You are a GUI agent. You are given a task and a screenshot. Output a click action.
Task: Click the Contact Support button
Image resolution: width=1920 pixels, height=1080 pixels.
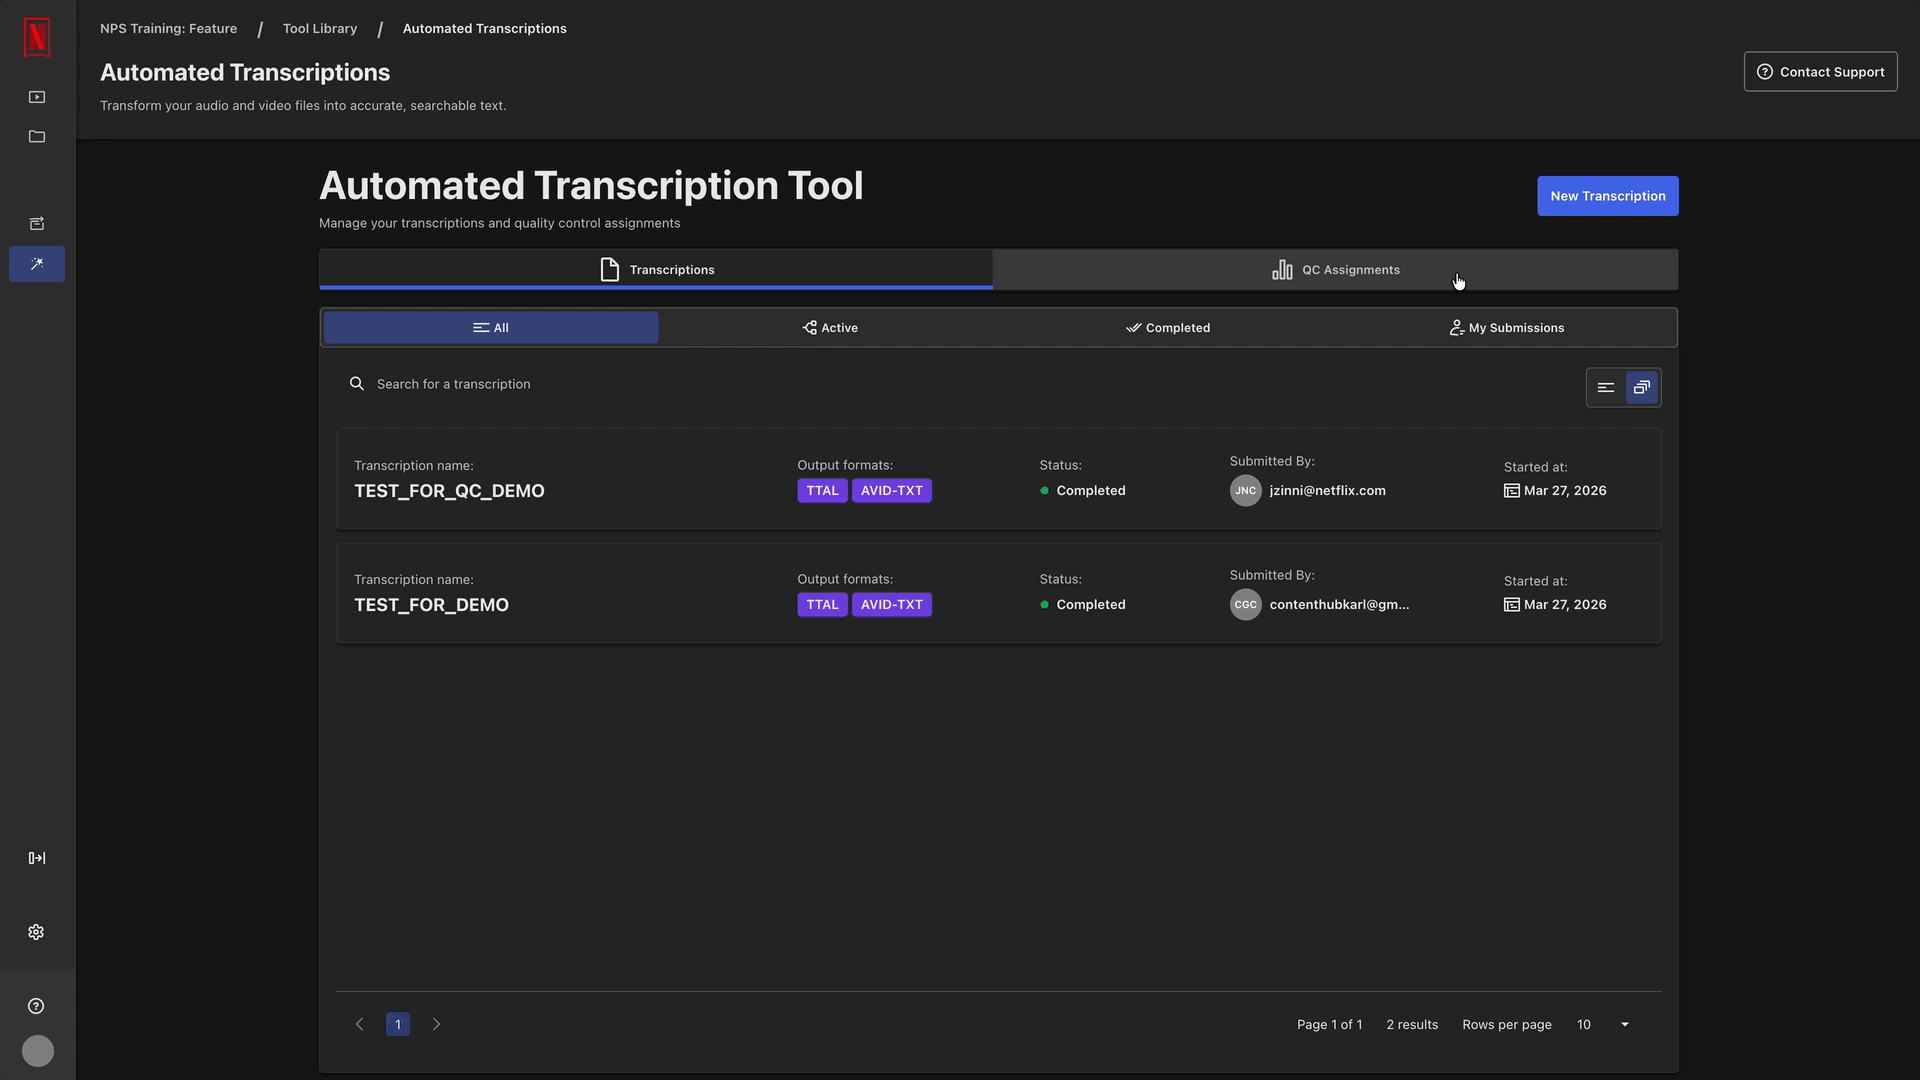[1820, 72]
